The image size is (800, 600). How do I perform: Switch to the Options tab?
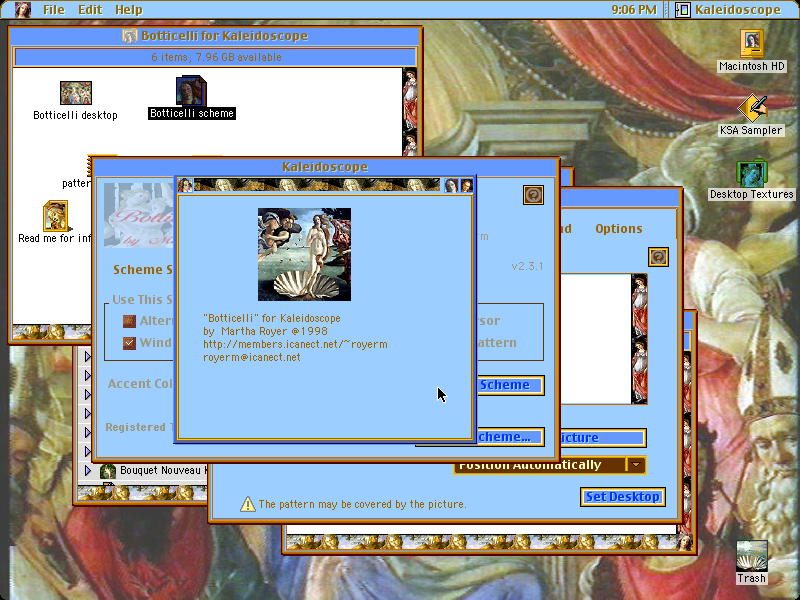click(x=618, y=229)
